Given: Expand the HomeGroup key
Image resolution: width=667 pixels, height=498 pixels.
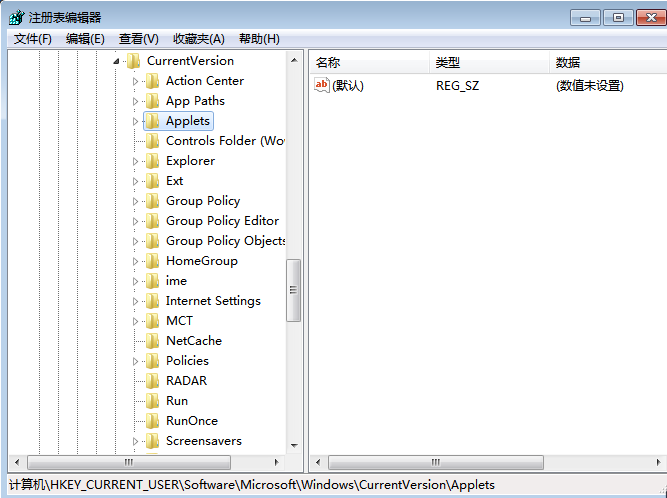Looking at the screenshot, I should coord(135,261).
